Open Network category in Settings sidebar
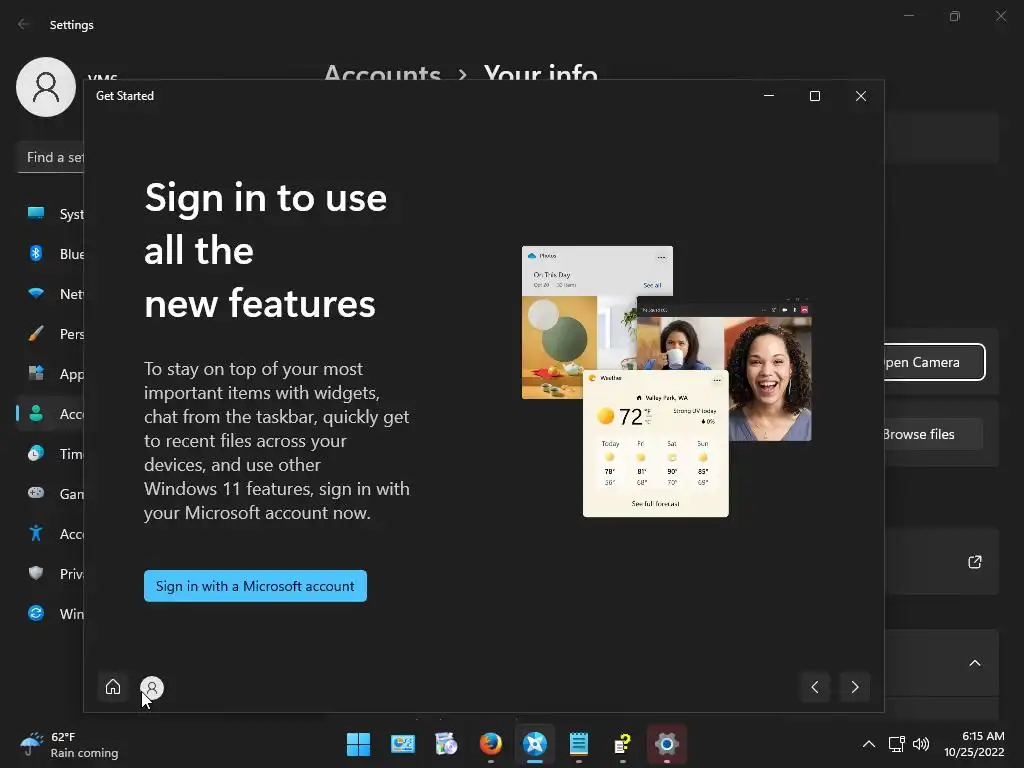The height and width of the screenshot is (768, 1024). [x=51, y=293]
